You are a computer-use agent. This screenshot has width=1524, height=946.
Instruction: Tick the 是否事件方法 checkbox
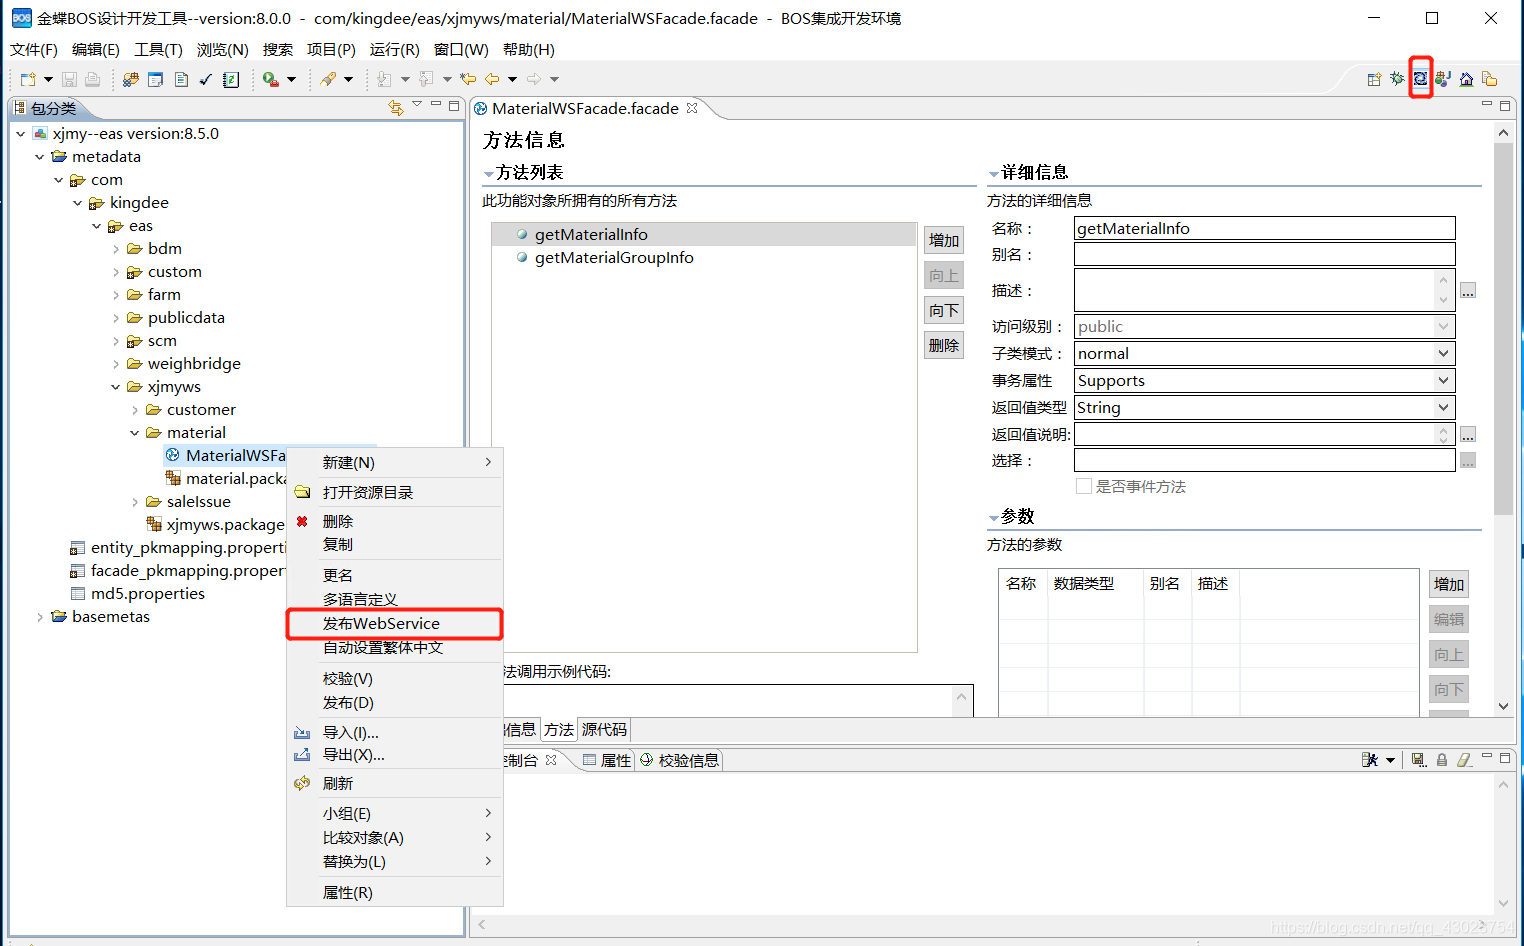tap(1083, 486)
